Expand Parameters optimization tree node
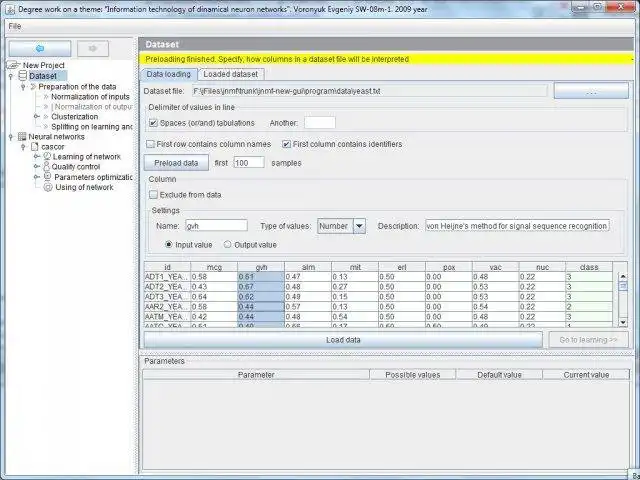 (x=37, y=177)
